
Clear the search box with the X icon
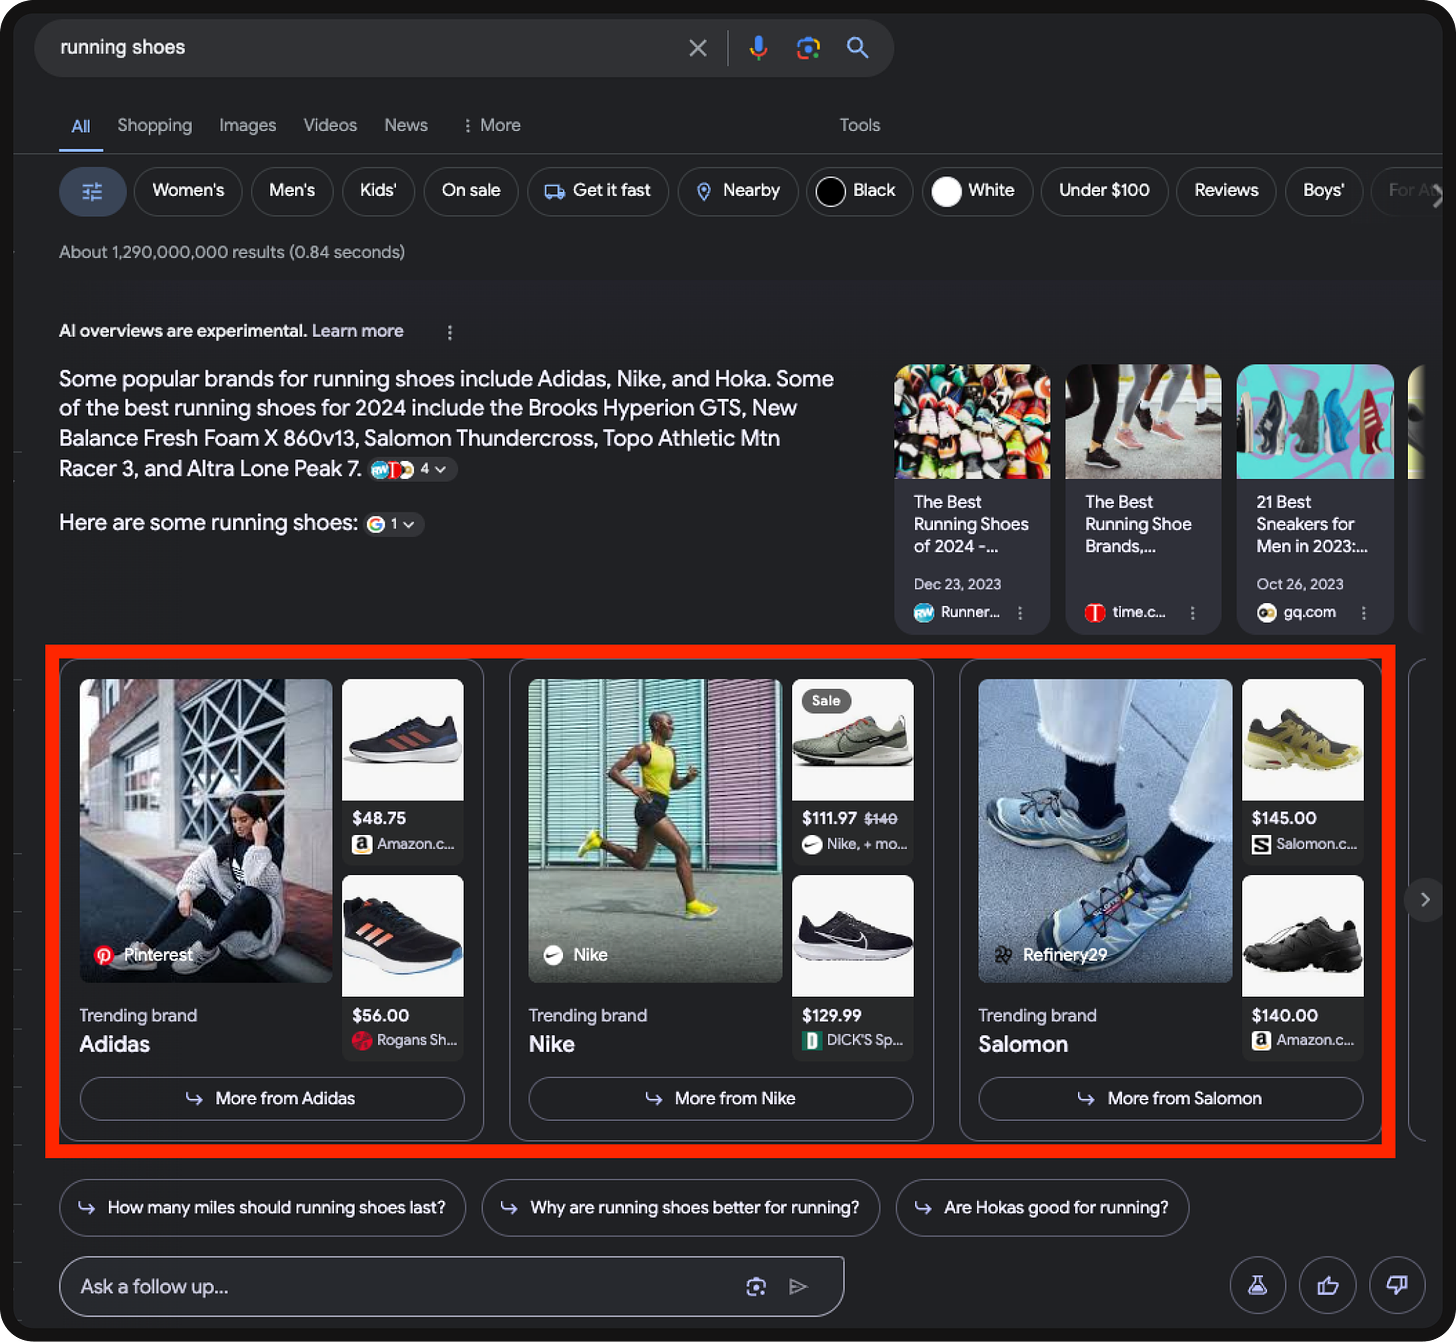698,48
